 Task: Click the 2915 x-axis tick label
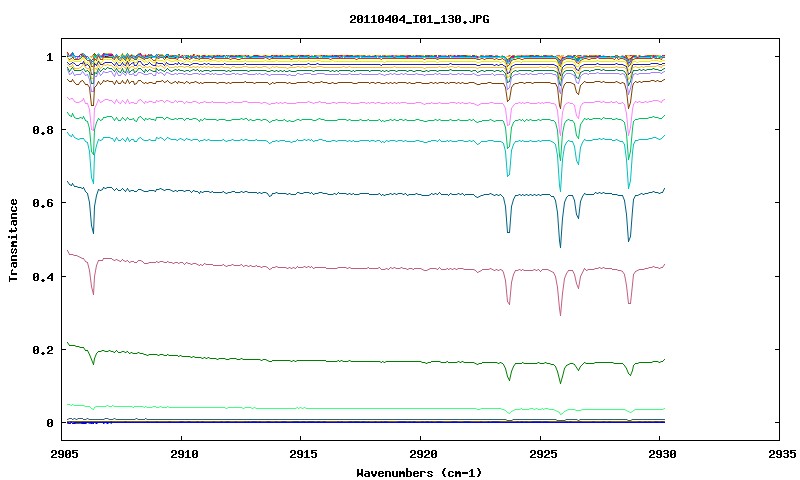click(303, 454)
